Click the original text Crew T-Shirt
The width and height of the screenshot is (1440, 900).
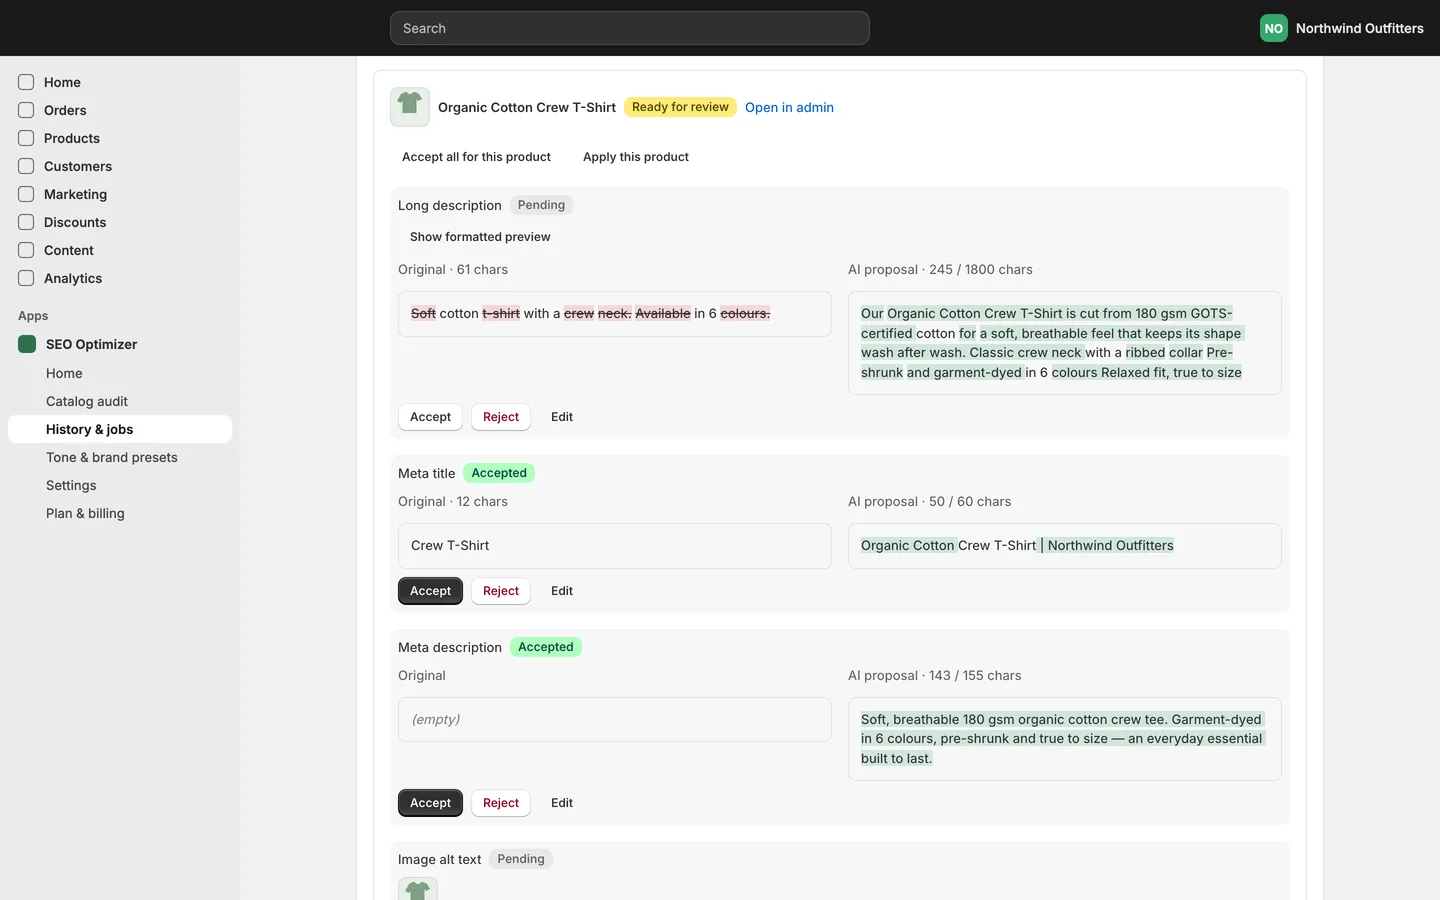(x=450, y=546)
